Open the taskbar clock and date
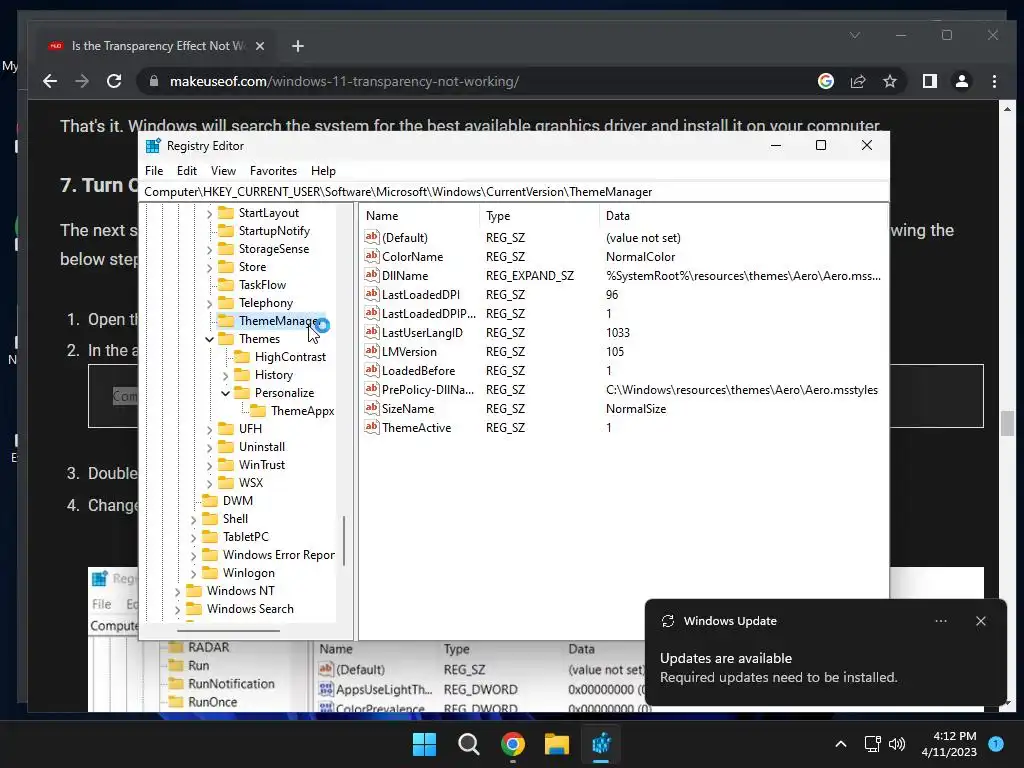Image resolution: width=1024 pixels, height=768 pixels. point(949,744)
